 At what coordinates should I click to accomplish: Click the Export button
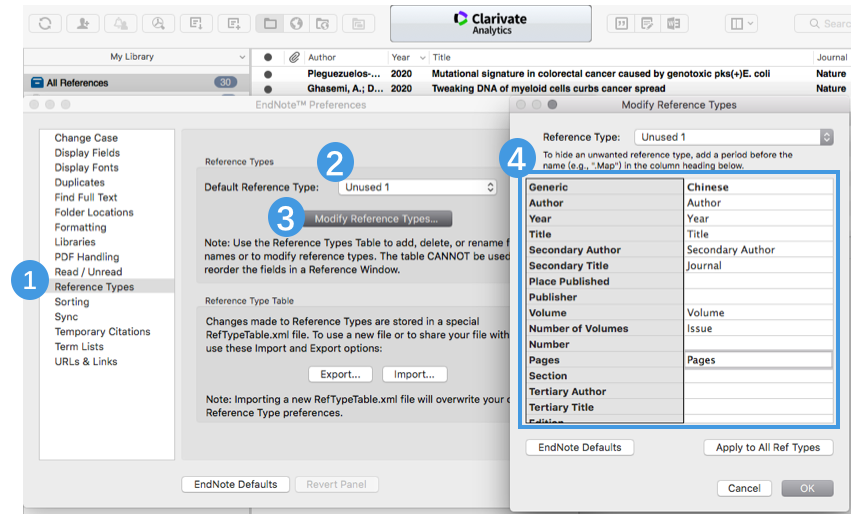coord(340,374)
